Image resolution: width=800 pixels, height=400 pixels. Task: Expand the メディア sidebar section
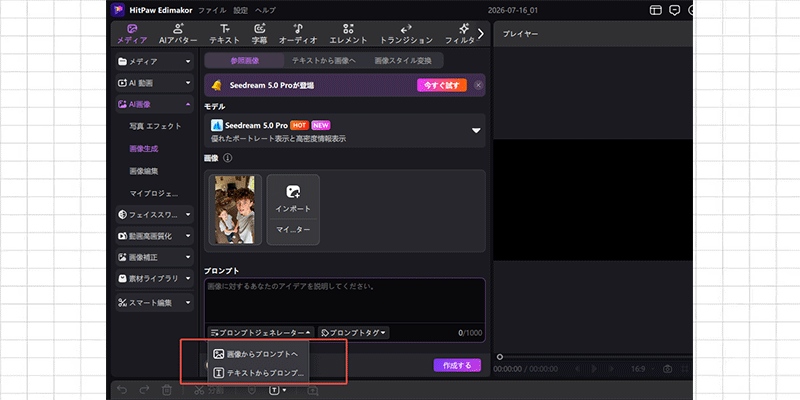coord(155,61)
